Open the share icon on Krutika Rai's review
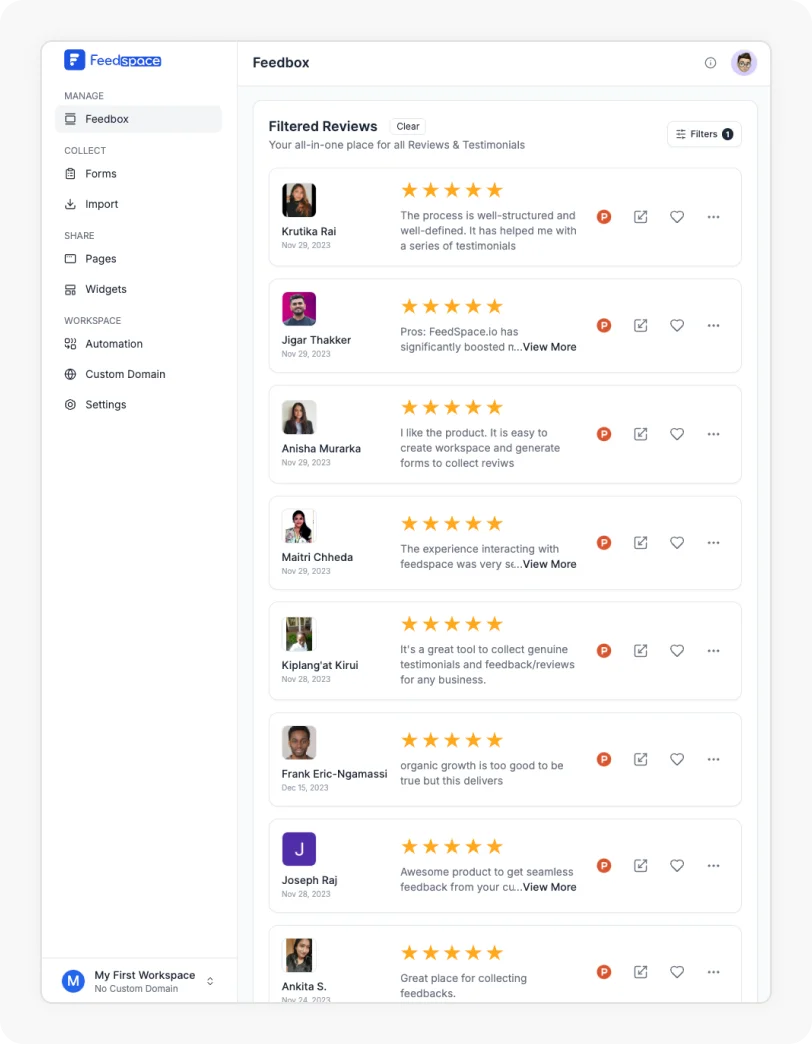This screenshot has height=1044, width=812. point(640,216)
